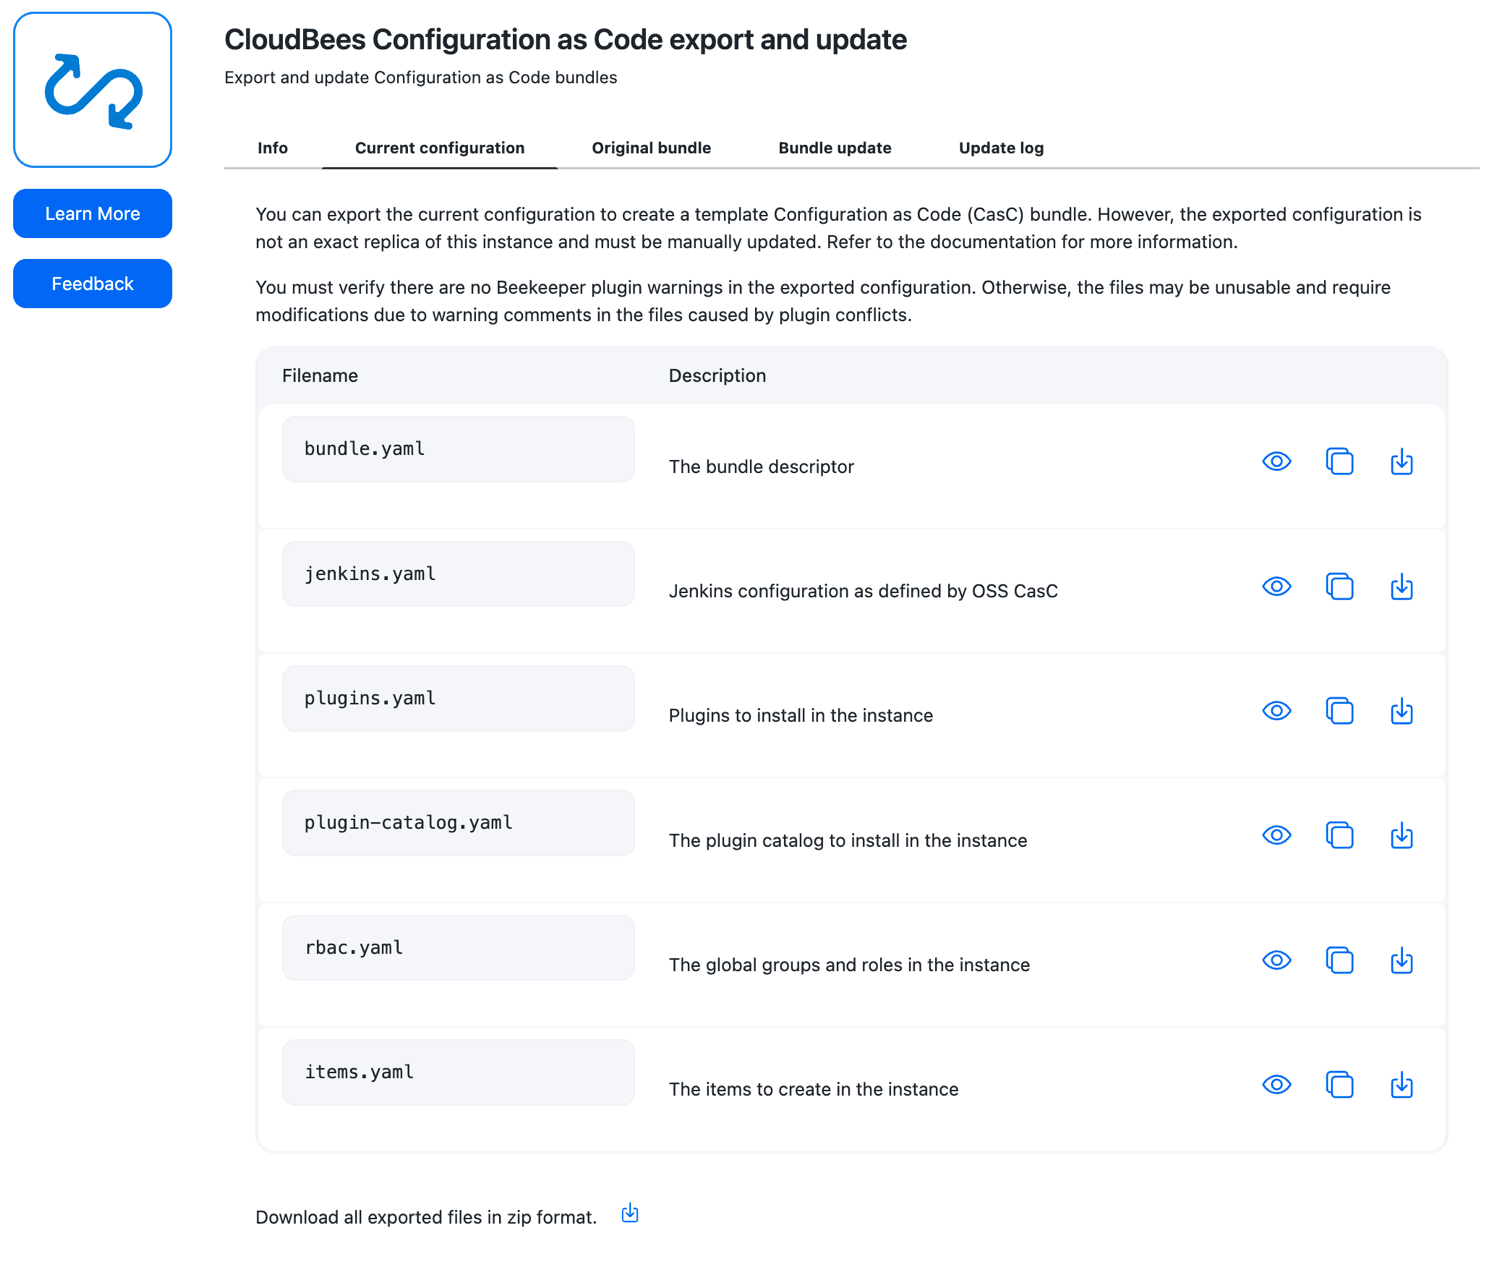The image size is (1500, 1270).
Task: Click the Feedback button
Action: (x=92, y=283)
